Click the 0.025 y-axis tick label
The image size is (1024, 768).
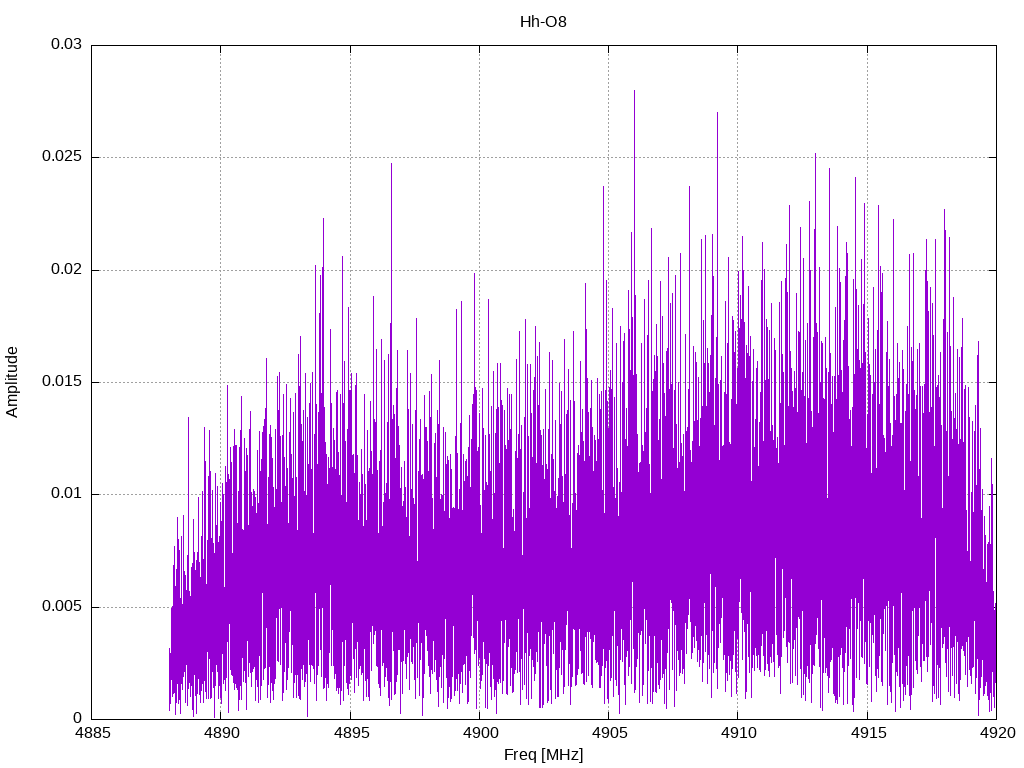click(62, 157)
